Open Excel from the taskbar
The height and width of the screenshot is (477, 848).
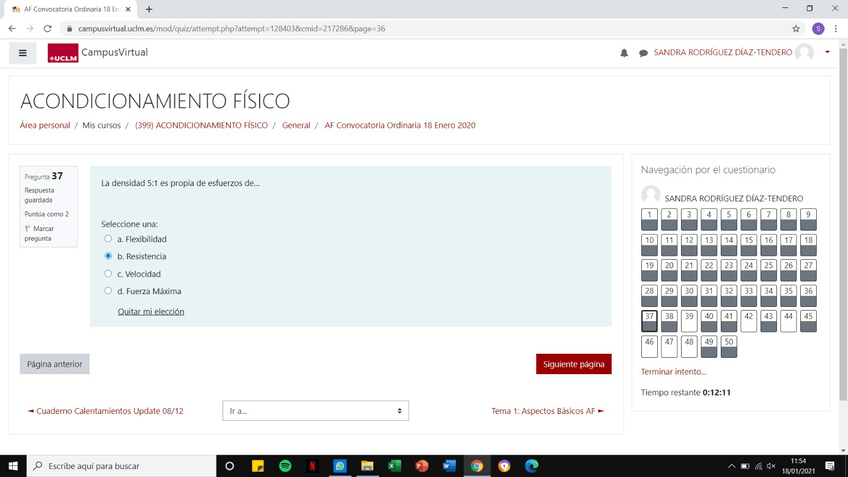[394, 466]
